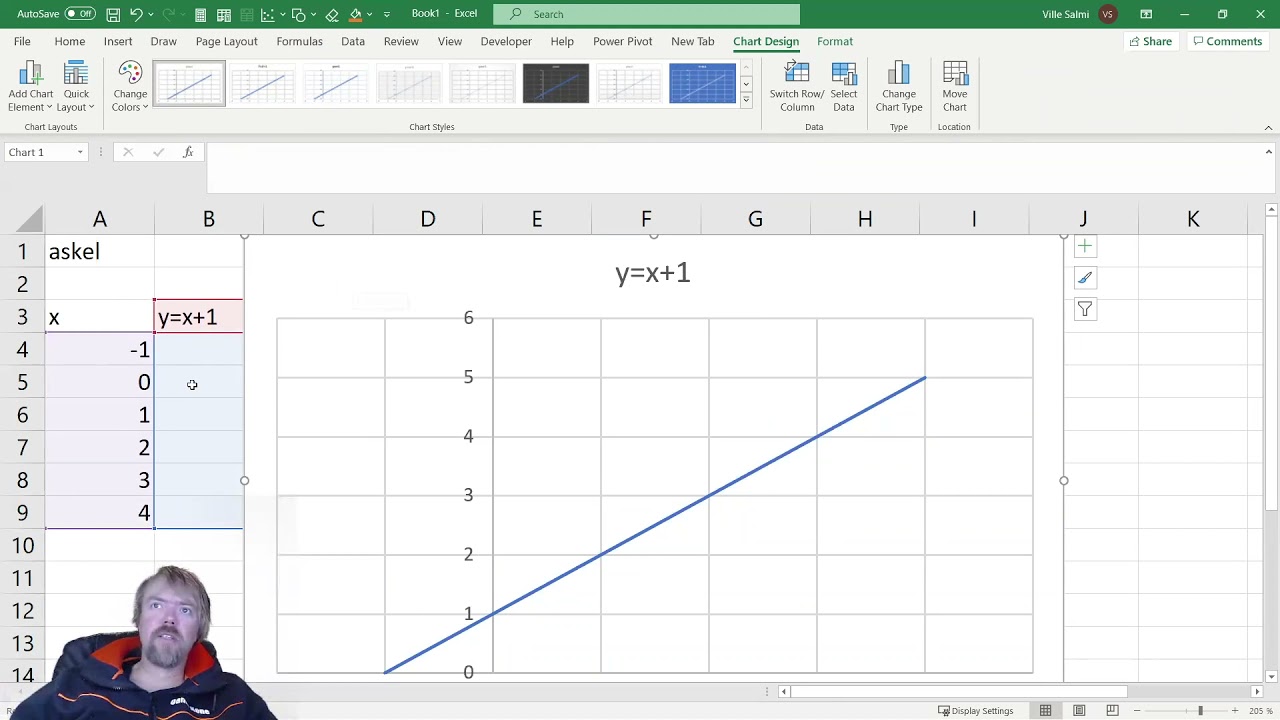Open the Data ribbon tab
The image size is (1280, 720).
[x=353, y=41]
